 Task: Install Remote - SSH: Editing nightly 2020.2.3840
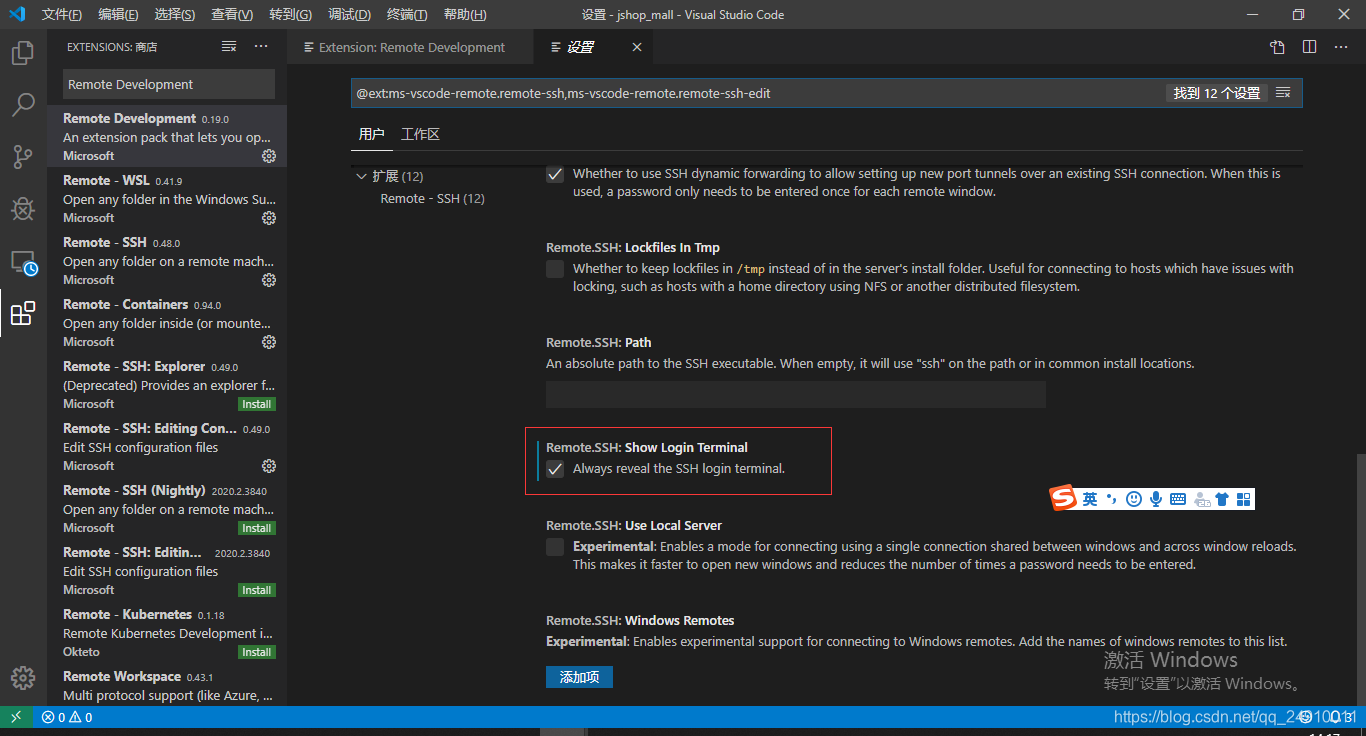tap(257, 590)
